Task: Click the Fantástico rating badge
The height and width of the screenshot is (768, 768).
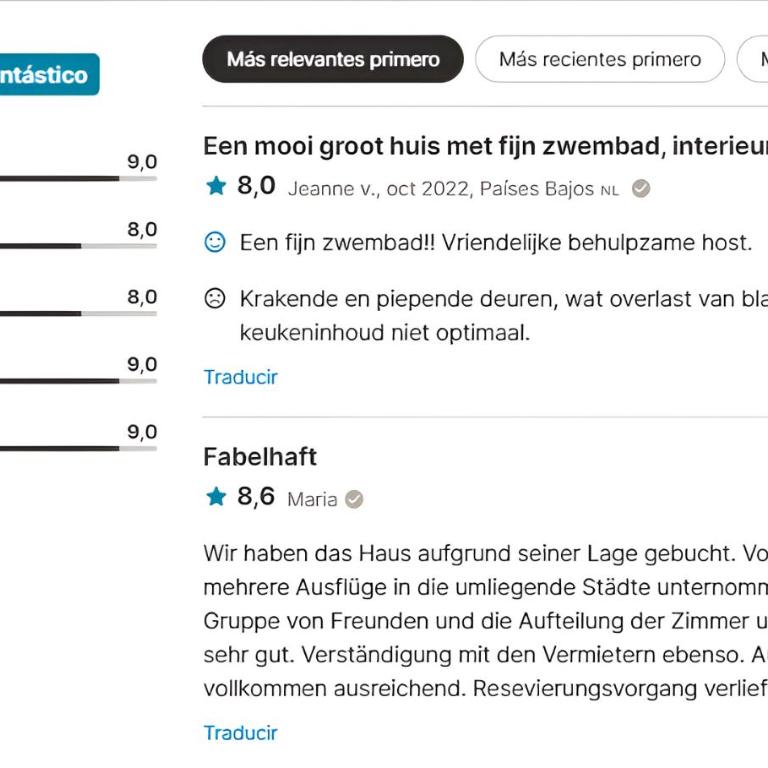Action: tap(49, 74)
